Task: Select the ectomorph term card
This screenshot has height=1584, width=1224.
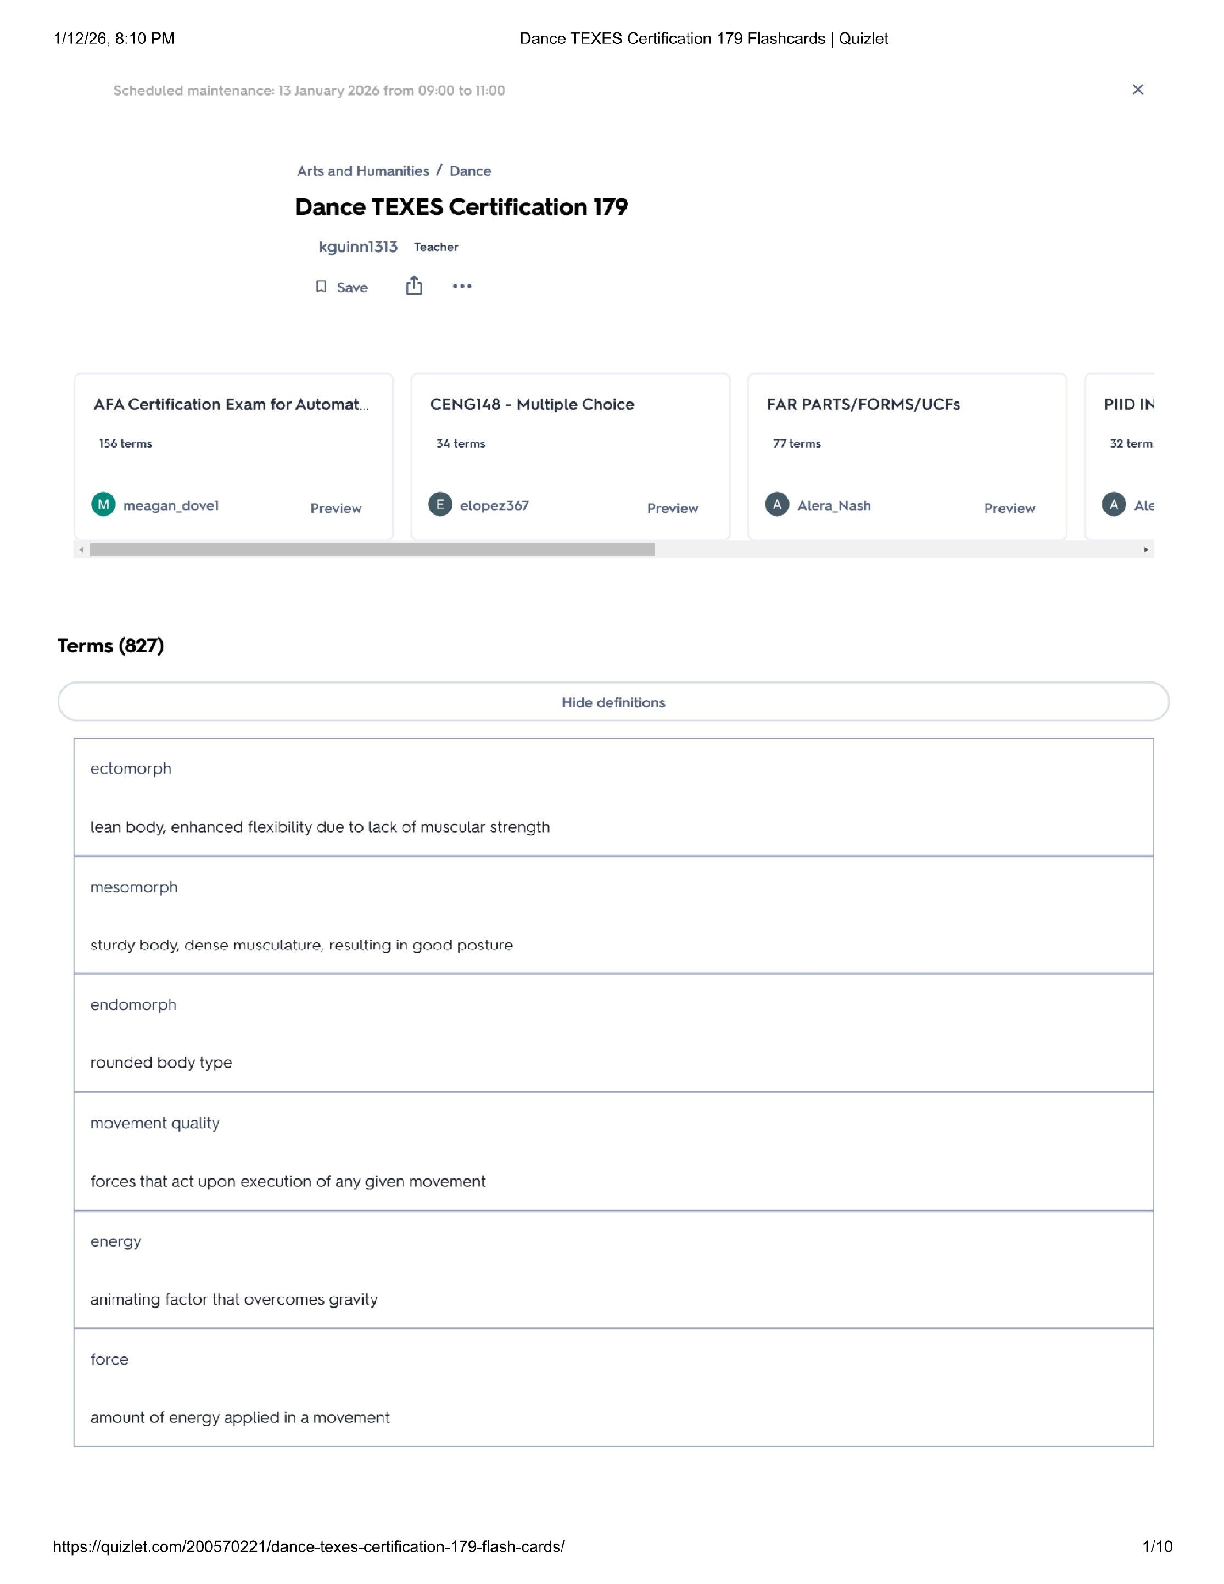Action: 613,797
